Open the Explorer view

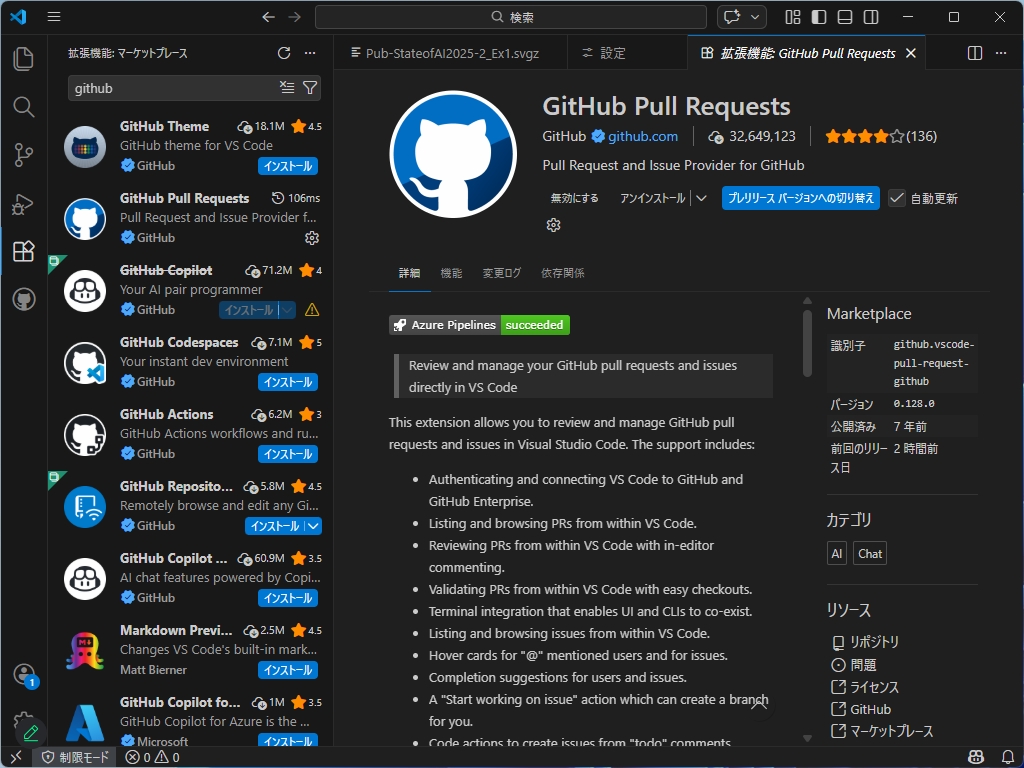click(24, 59)
